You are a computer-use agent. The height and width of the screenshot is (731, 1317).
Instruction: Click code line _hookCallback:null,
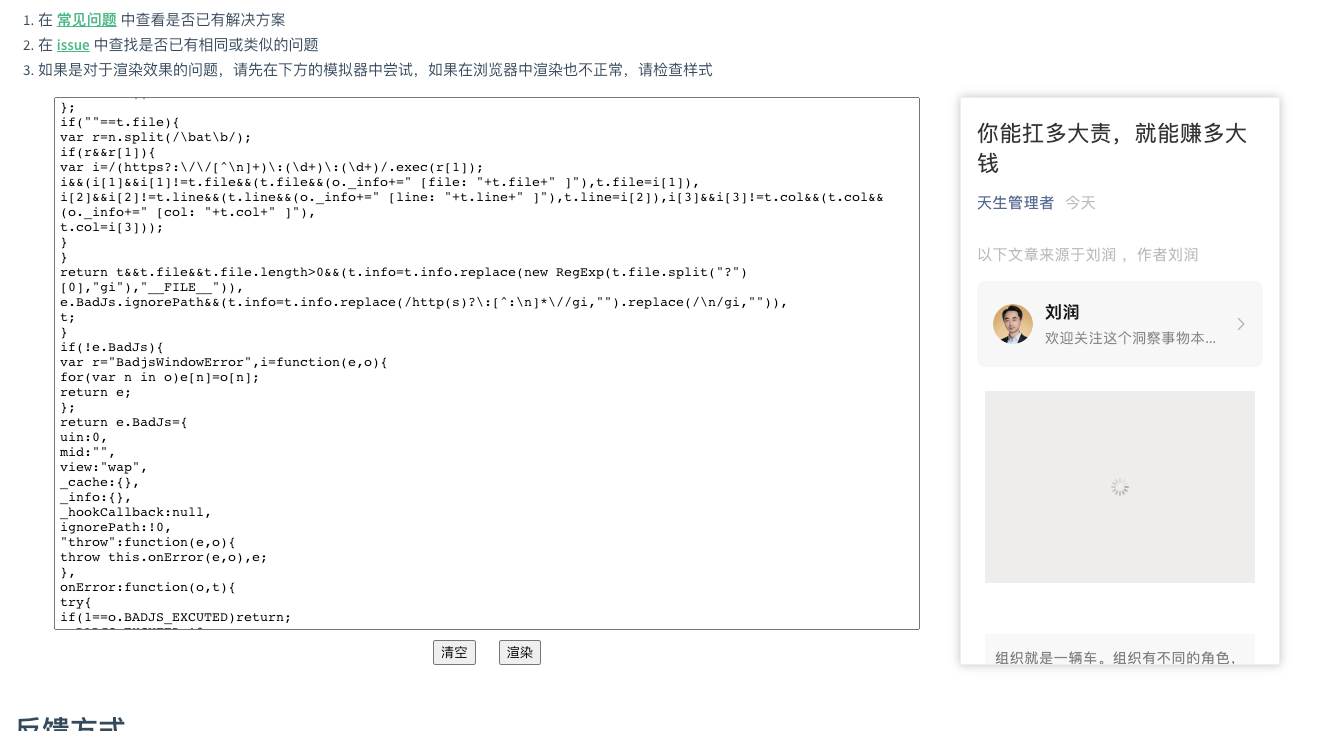(x=136, y=512)
